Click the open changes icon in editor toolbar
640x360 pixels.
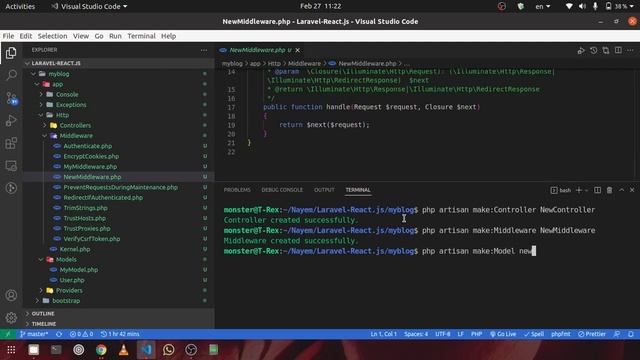point(606,50)
